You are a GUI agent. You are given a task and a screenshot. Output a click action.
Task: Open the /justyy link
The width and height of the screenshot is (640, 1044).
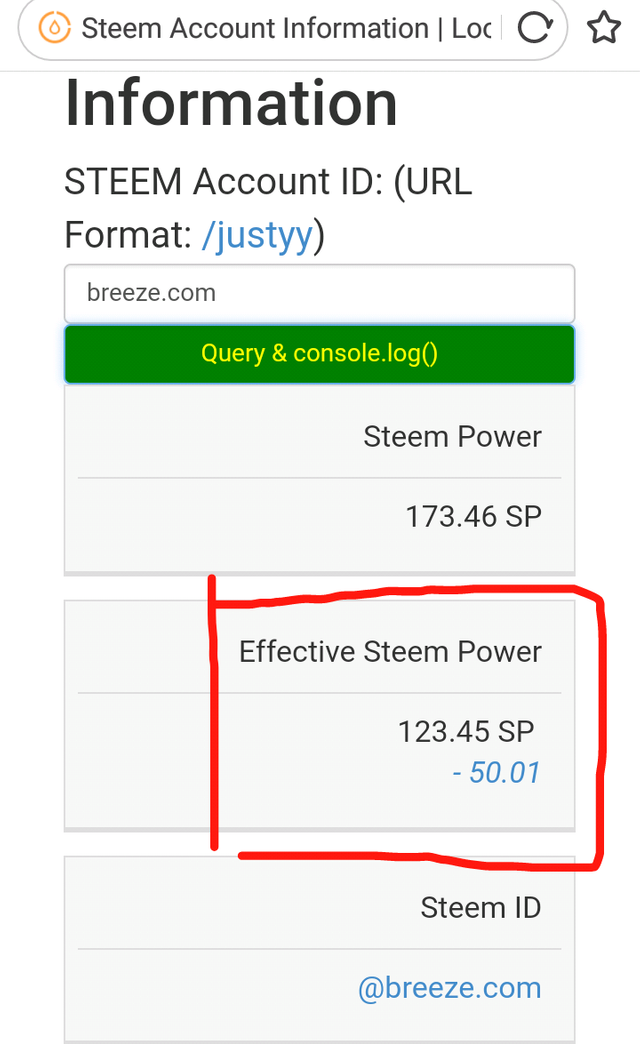[x=258, y=236]
